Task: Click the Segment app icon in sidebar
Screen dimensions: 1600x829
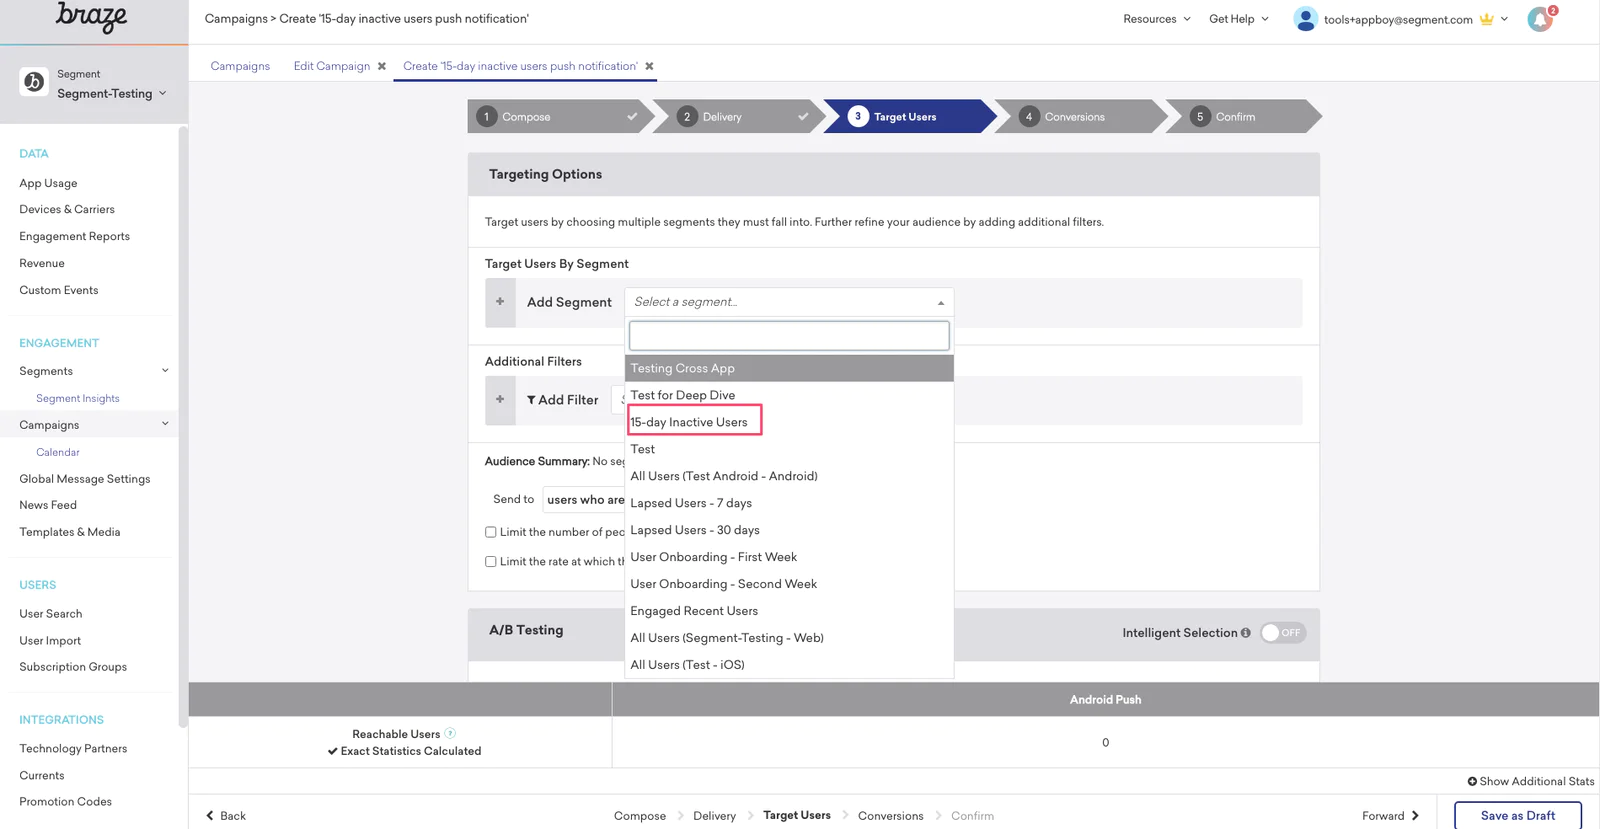Action: 34,82
